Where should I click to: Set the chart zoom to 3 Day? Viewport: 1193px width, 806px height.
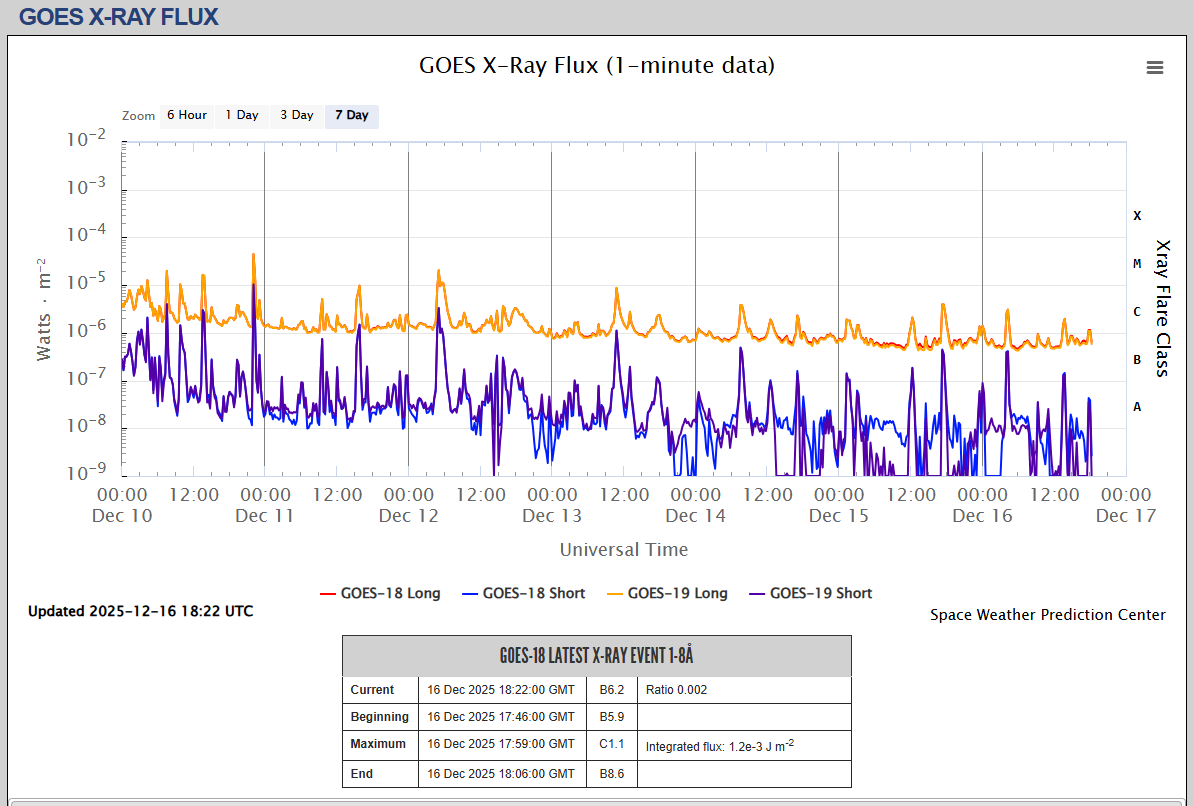296,115
